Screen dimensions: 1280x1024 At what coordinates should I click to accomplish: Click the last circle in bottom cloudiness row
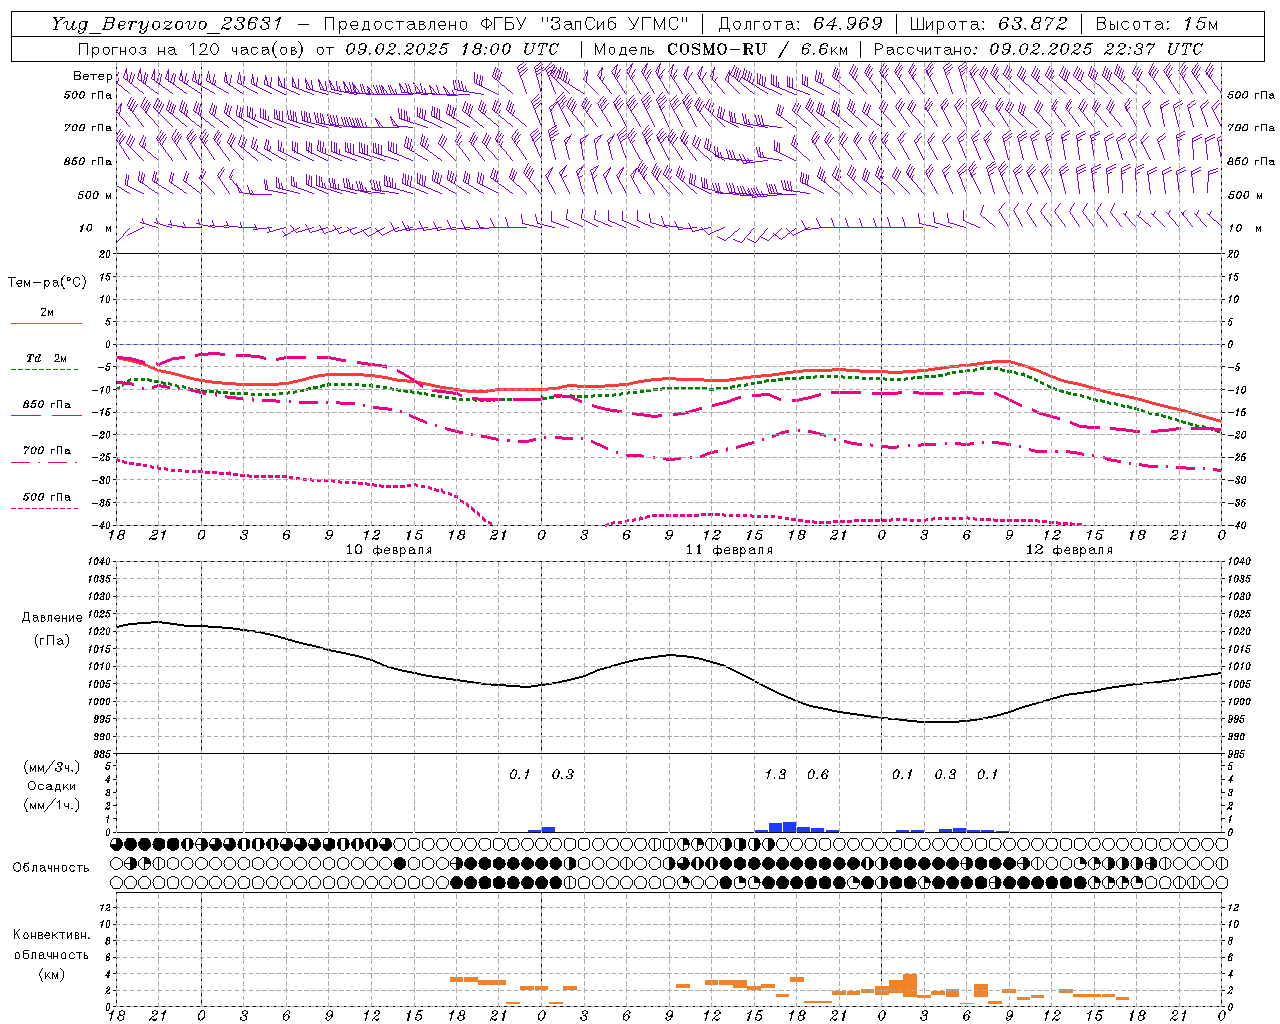point(1221,882)
